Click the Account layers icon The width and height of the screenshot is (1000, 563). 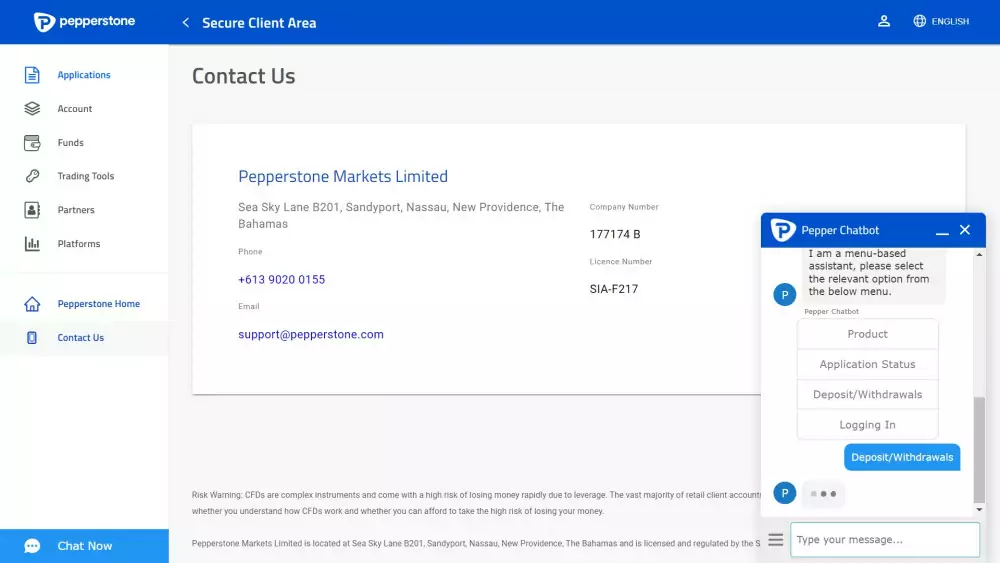(x=32, y=108)
